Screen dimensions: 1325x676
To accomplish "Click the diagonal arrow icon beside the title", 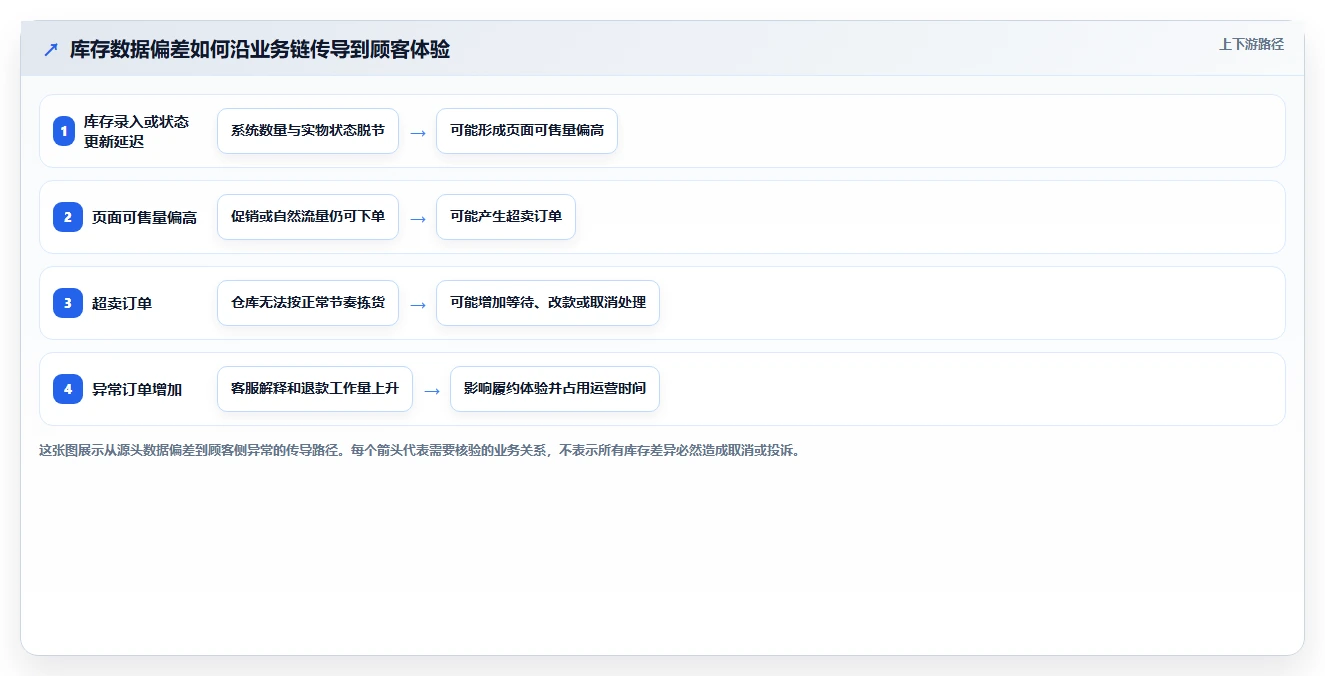I will pyautogui.click(x=51, y=50).
